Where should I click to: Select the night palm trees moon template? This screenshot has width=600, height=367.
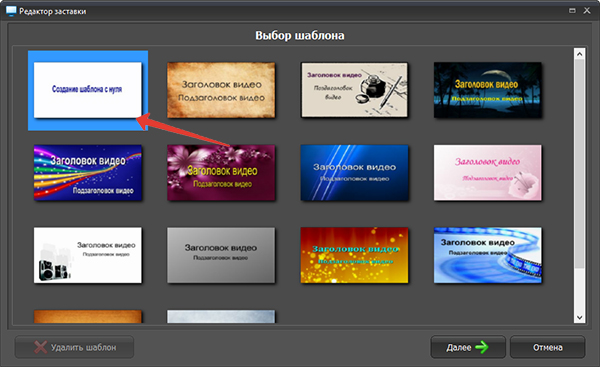pyautogui.click(x=488, y=90)
